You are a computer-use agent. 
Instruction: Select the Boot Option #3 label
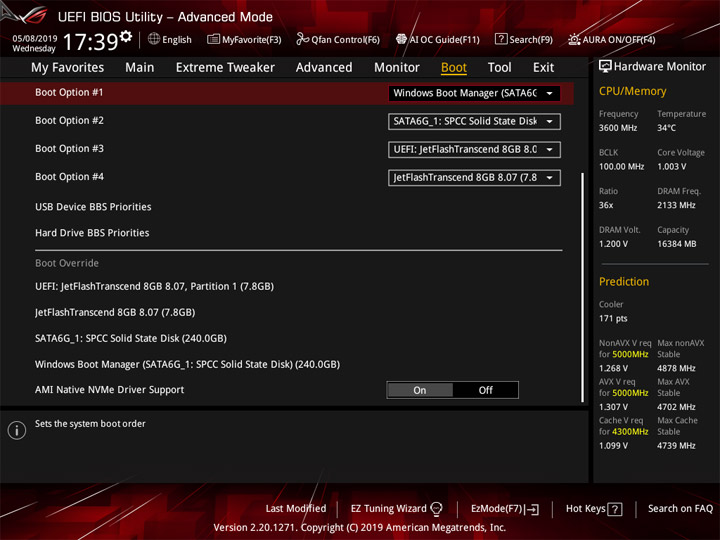pyautogui.click(x=69, y=149)
